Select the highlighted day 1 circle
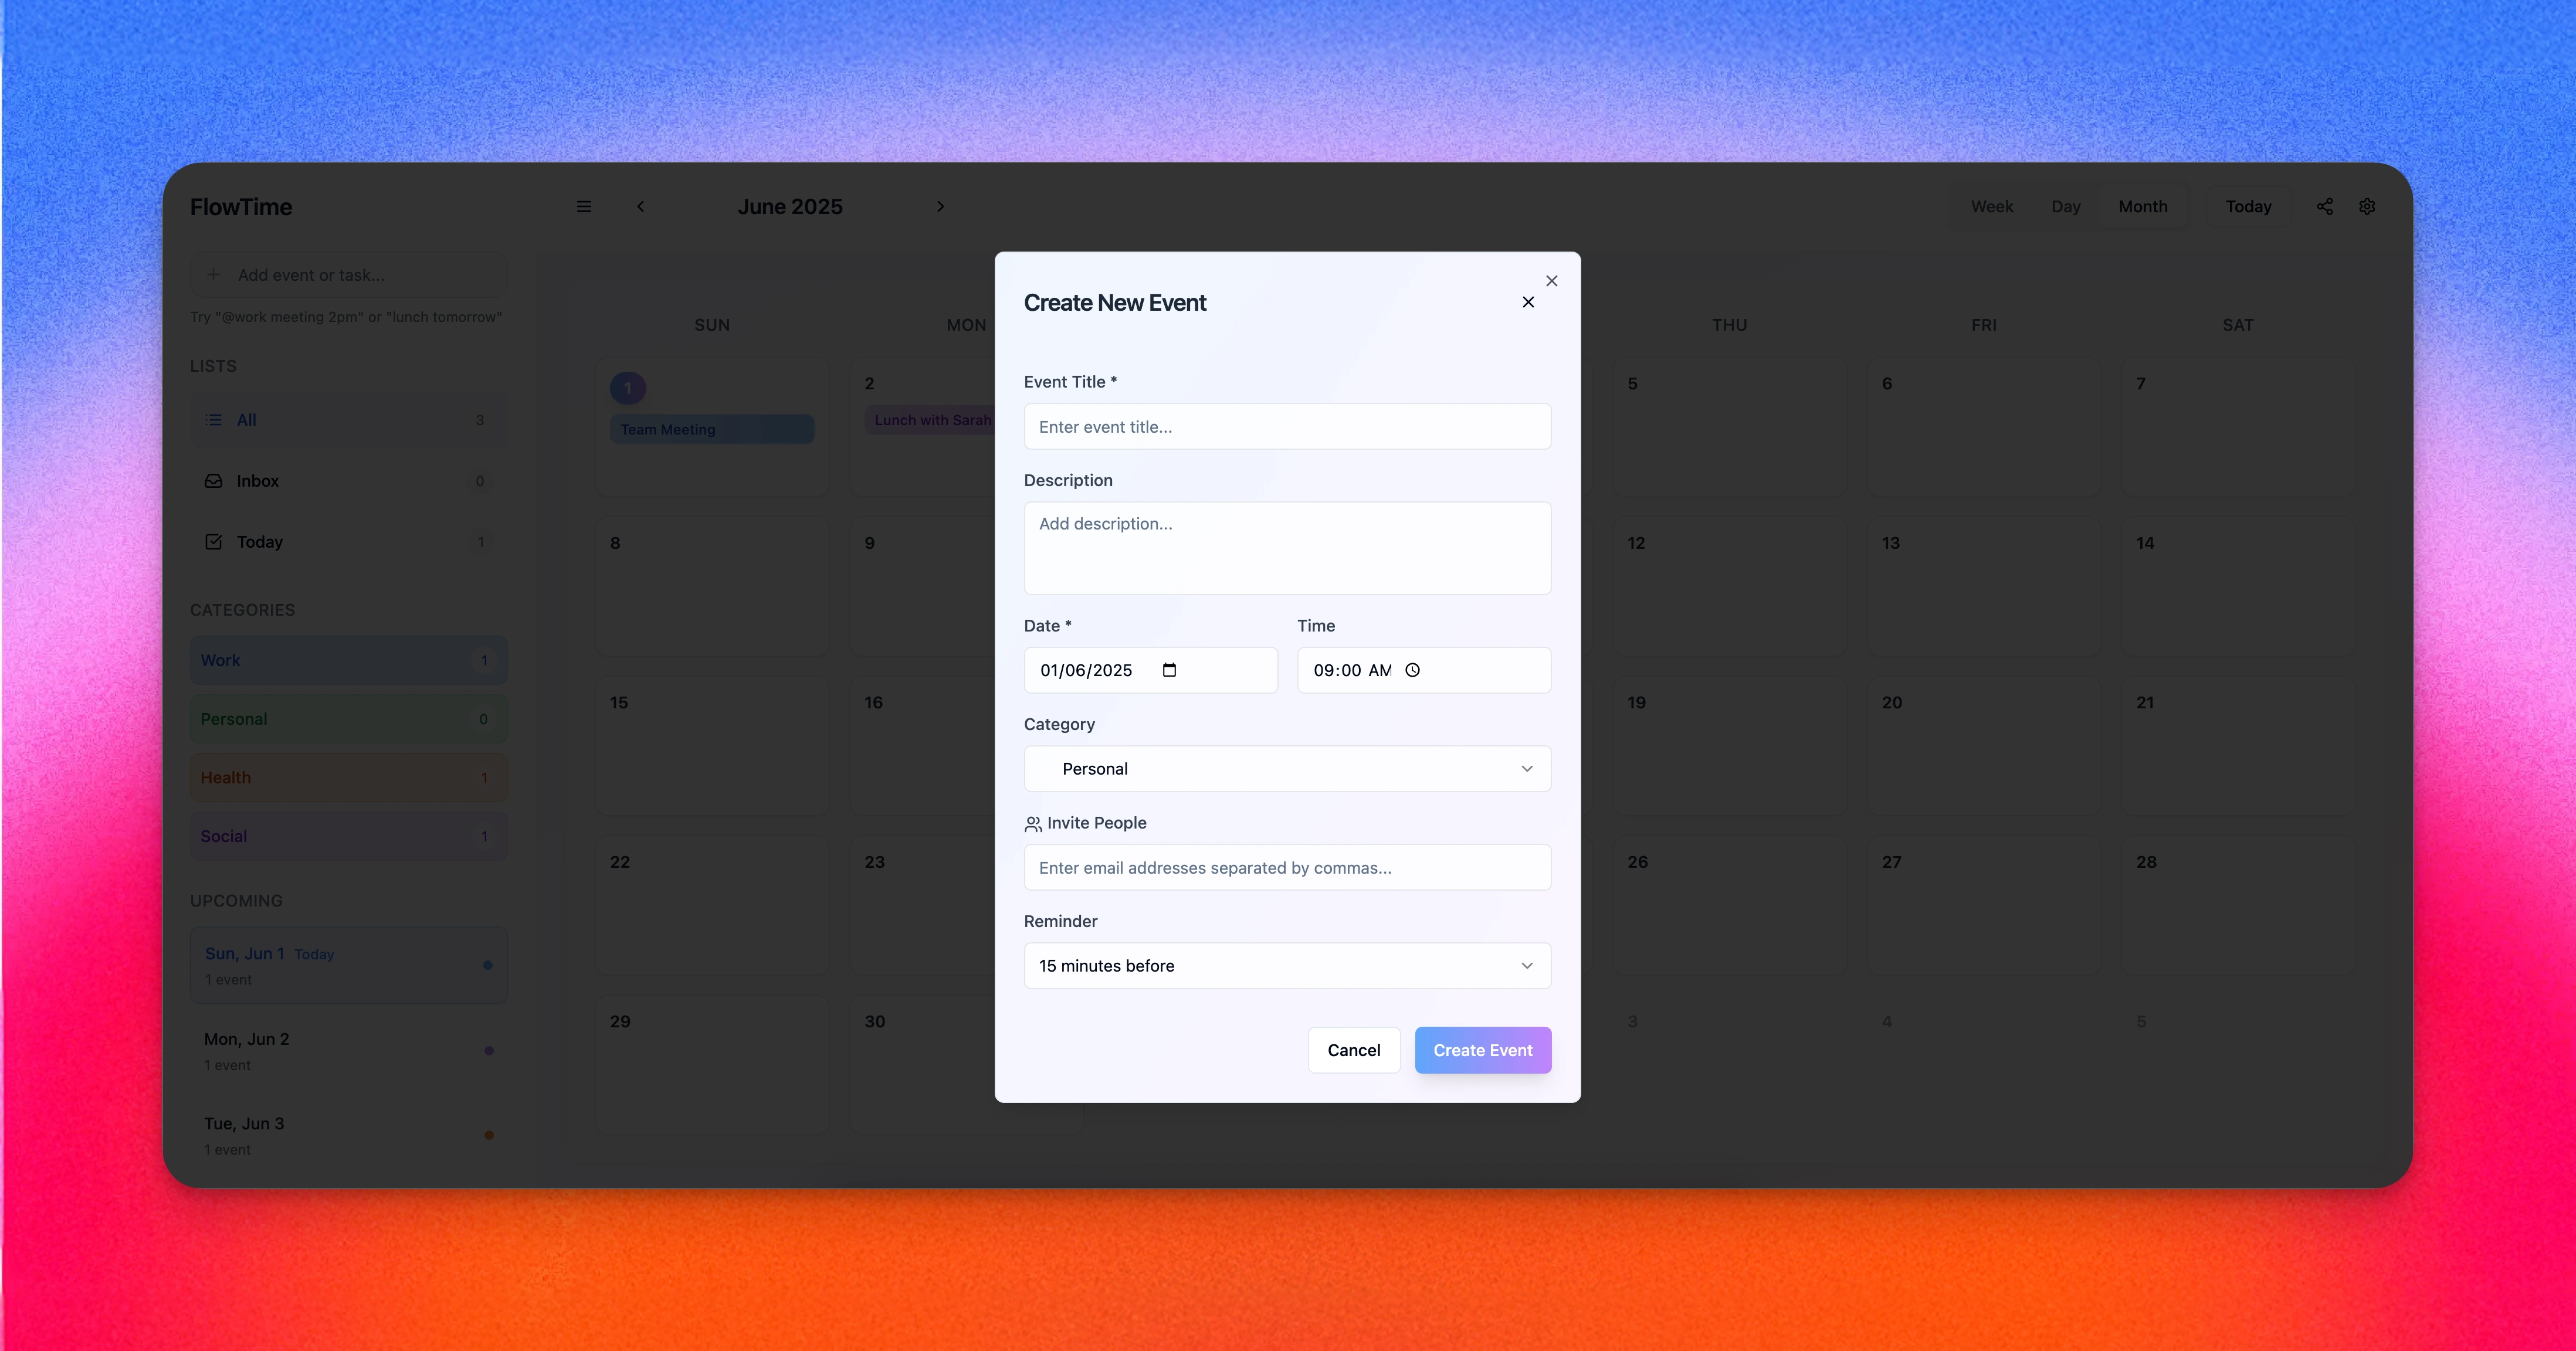 coord(628,388)
